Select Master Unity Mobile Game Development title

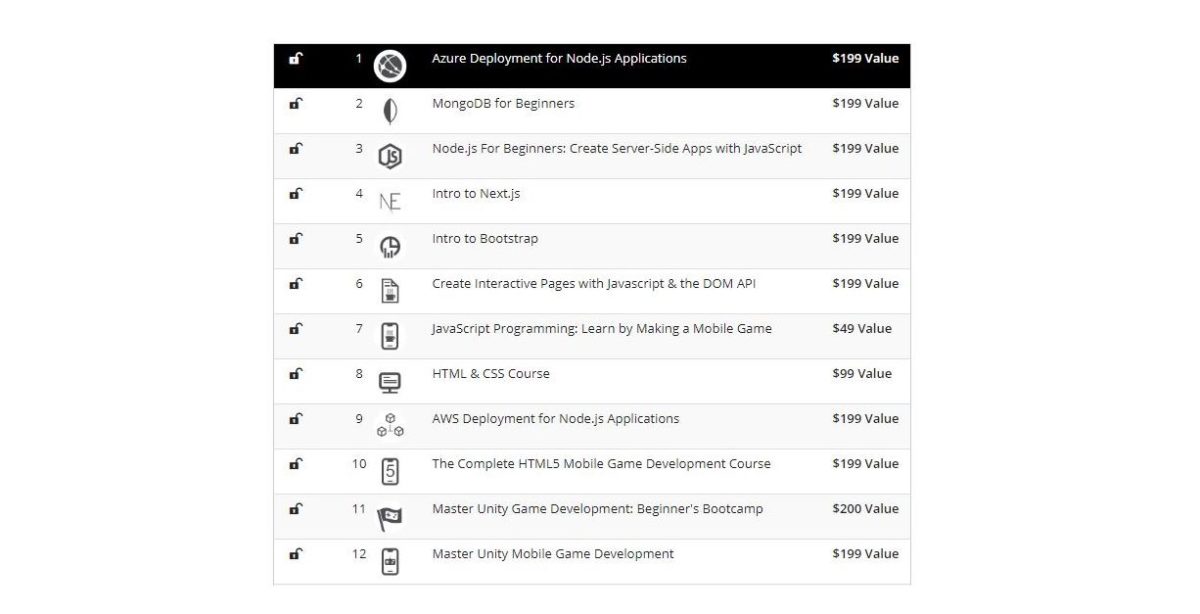[x=552, y=553]
